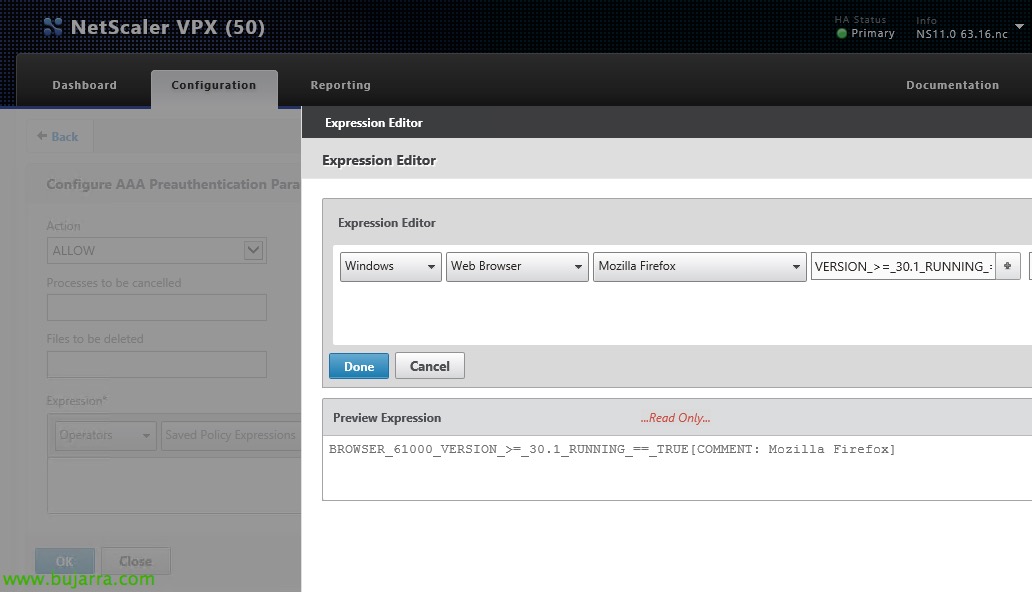Open the Documentation tab
Image resolution: width=1032 pixels, height=592 pixels.
coord(952,85)
